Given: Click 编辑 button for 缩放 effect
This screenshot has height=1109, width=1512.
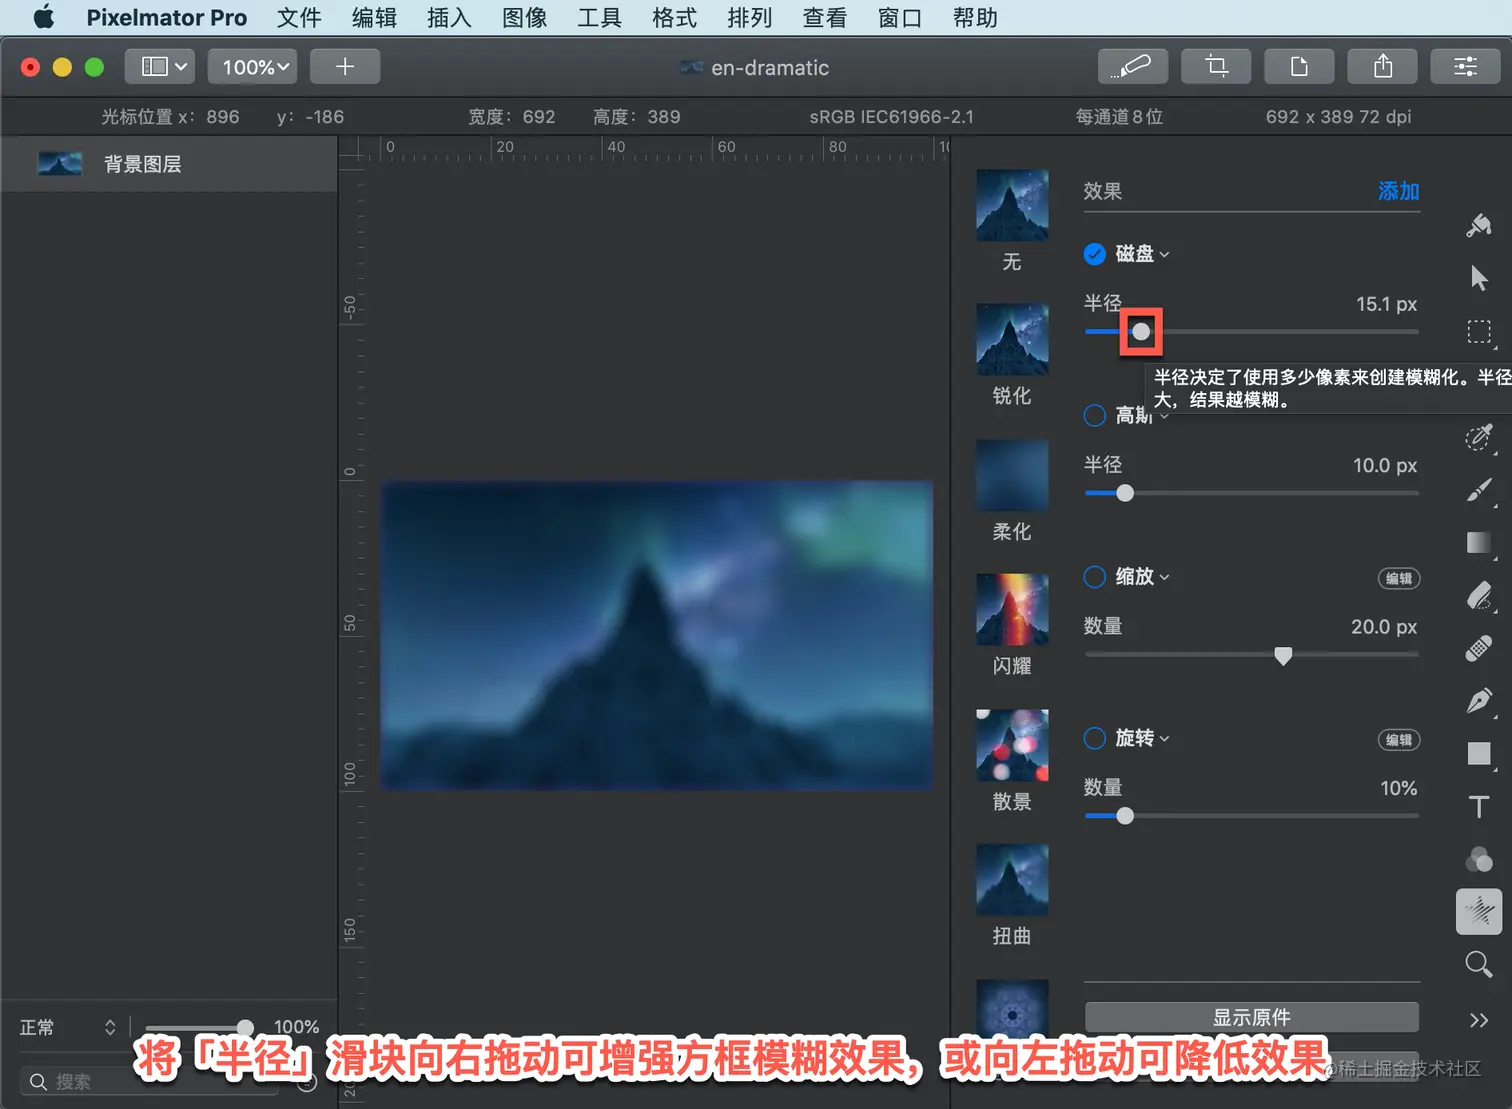Looking at the screenshot, I should click(x=1399, y=578).
